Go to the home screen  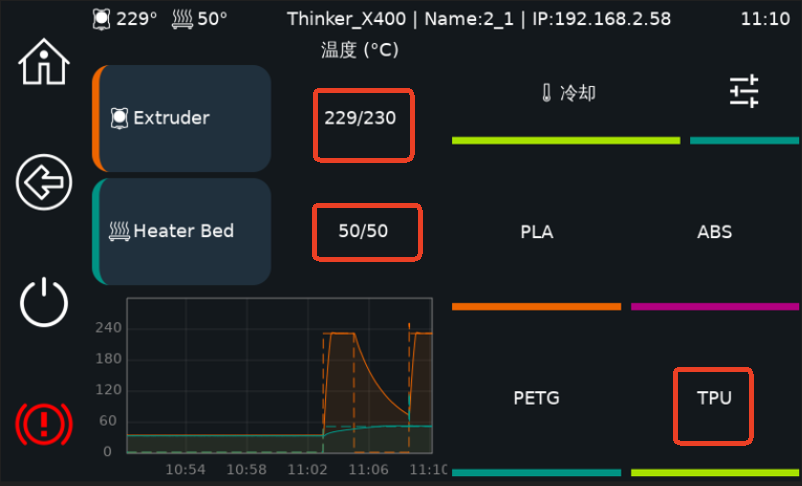pos(44,63)
